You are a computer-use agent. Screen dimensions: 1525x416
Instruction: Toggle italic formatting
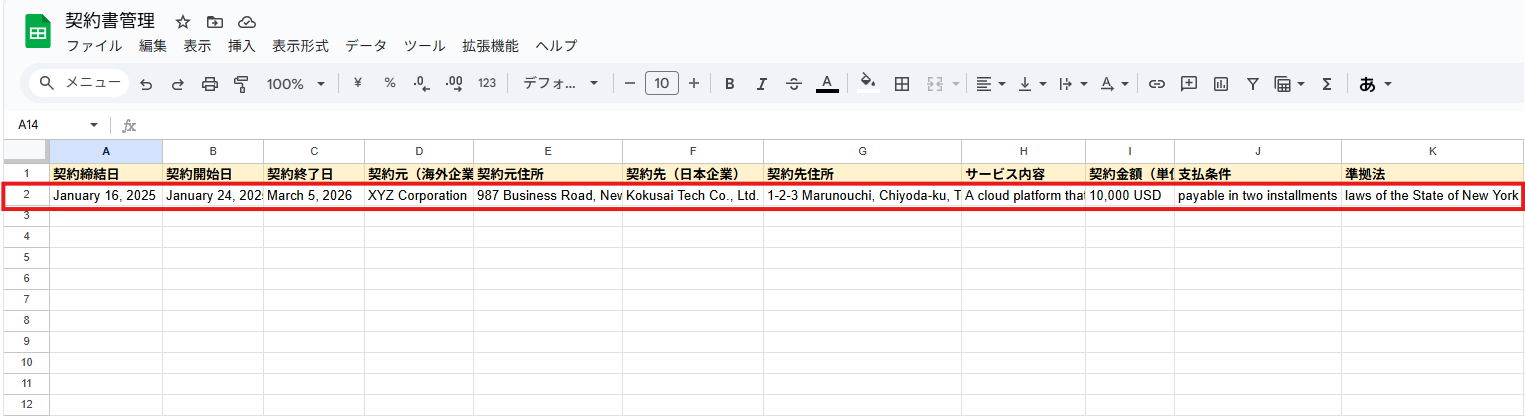click(762, 84)
